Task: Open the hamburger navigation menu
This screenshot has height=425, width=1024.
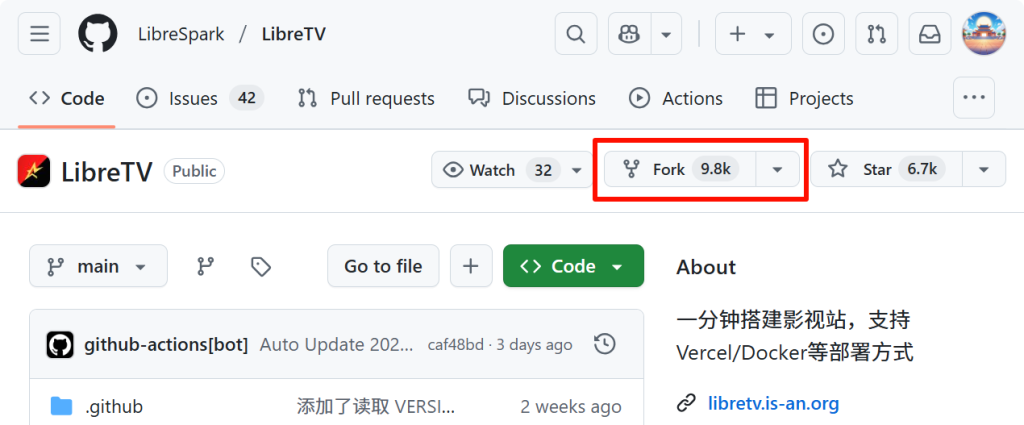Action: click(39, 33)
